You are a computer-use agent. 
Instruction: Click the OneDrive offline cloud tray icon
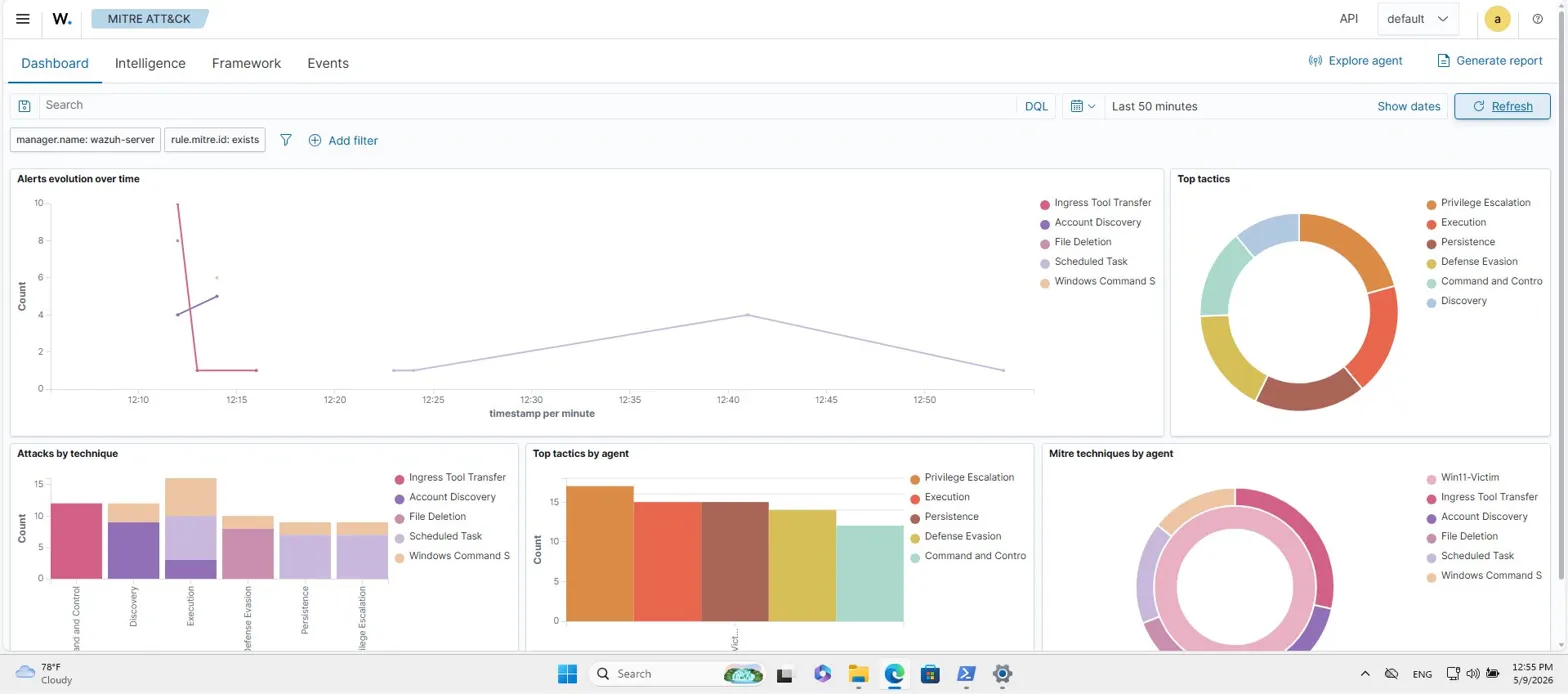click(x=1391, y=674)
